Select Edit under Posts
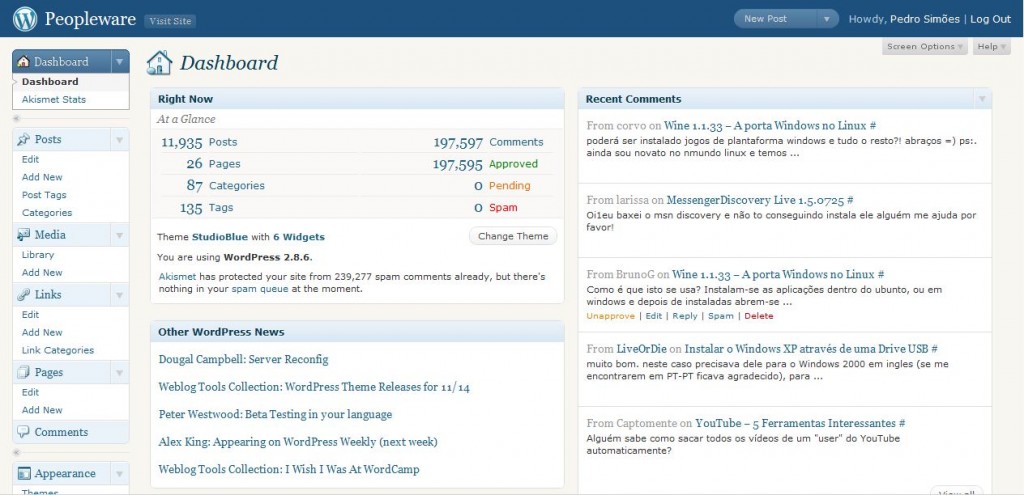The height and width of the screenshot is (495, 1024). click(x=30, y=159)
